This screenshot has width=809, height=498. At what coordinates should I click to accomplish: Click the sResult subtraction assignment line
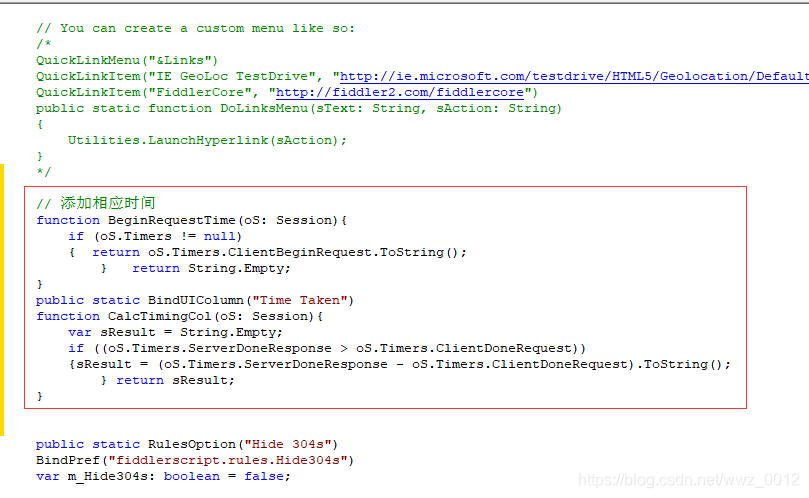[x=400, y=364]
